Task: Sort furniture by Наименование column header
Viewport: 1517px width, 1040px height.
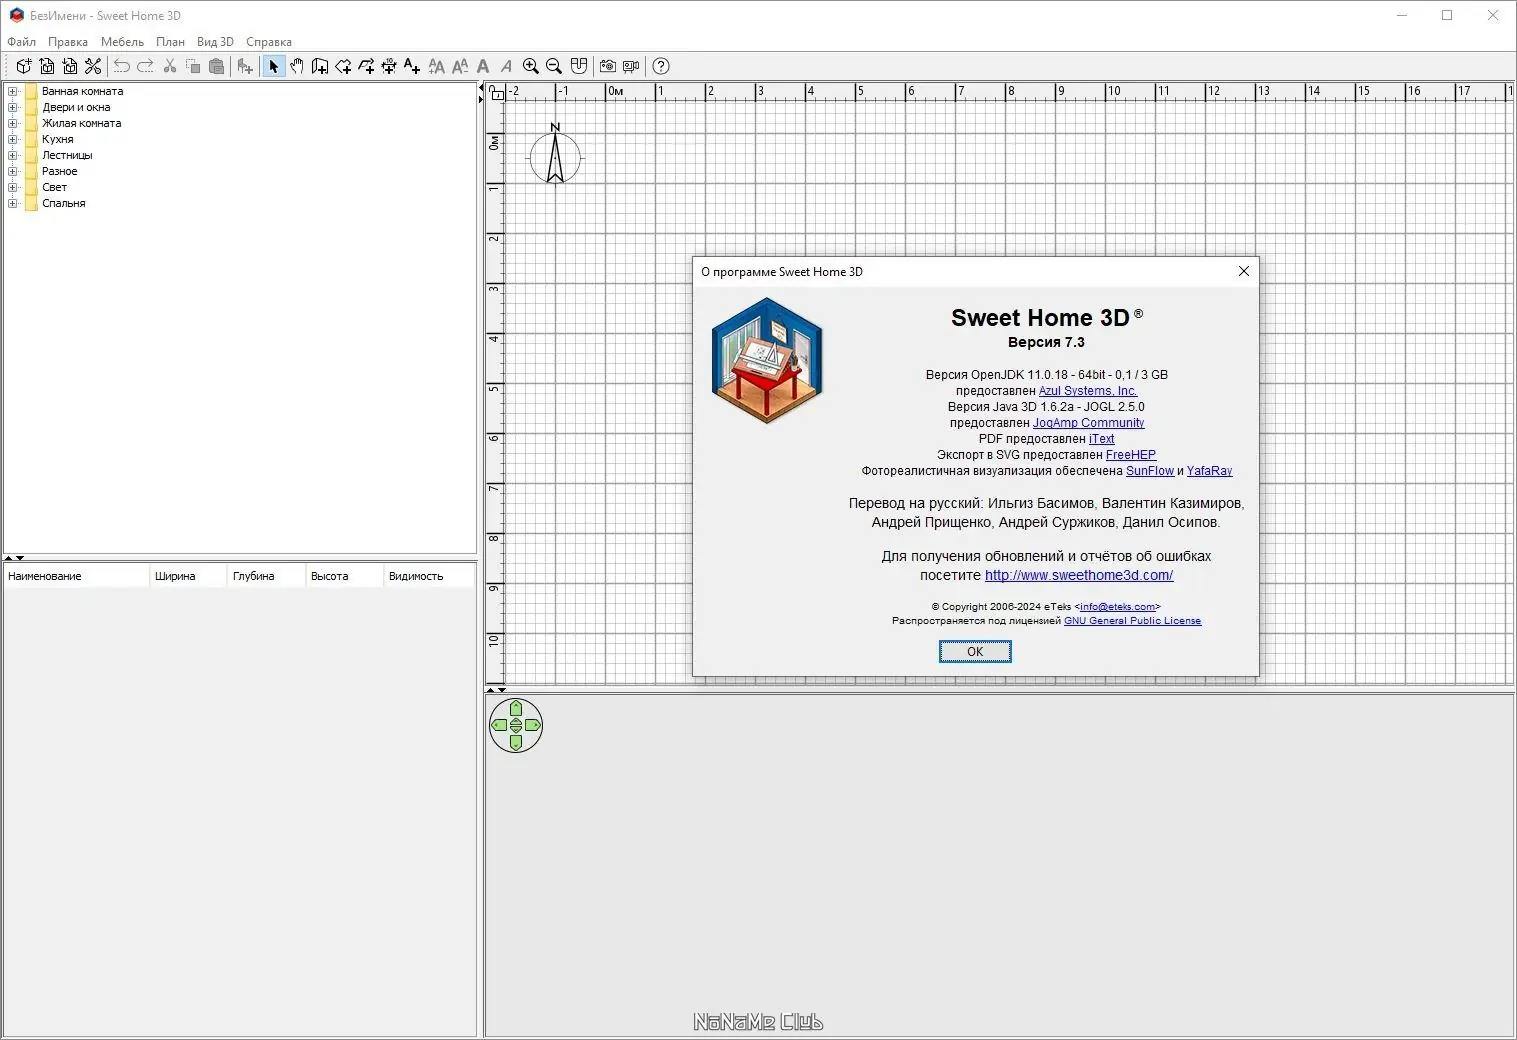Action: pyautogui.click(x=77, y=576)
